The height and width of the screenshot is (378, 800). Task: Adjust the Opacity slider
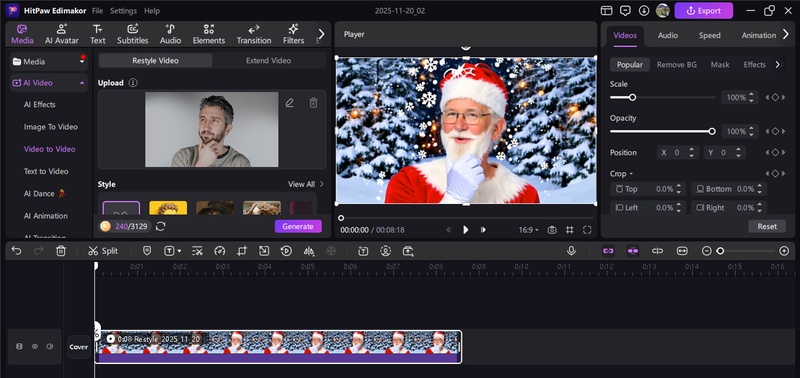coord(662,132)
